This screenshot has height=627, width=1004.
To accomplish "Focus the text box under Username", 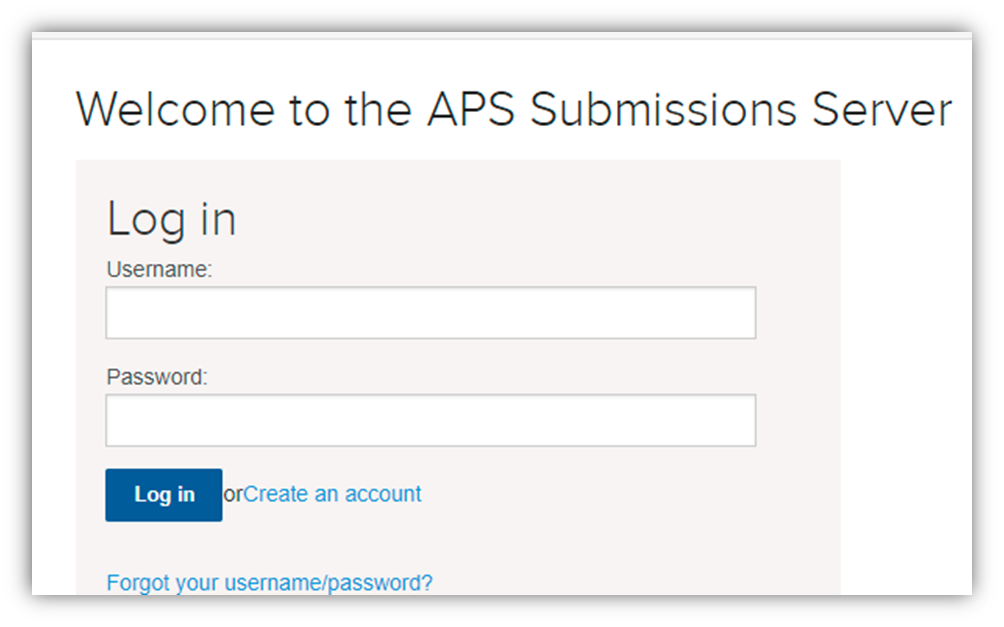I will [430, 313].
